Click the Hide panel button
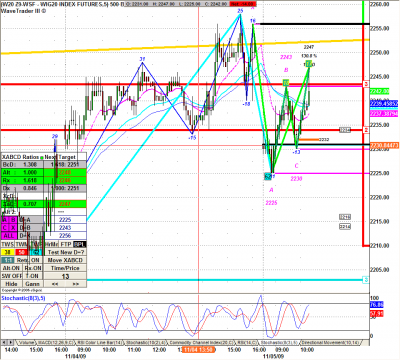This screenshot has height=360, width=400. click(x=11, y=284)
